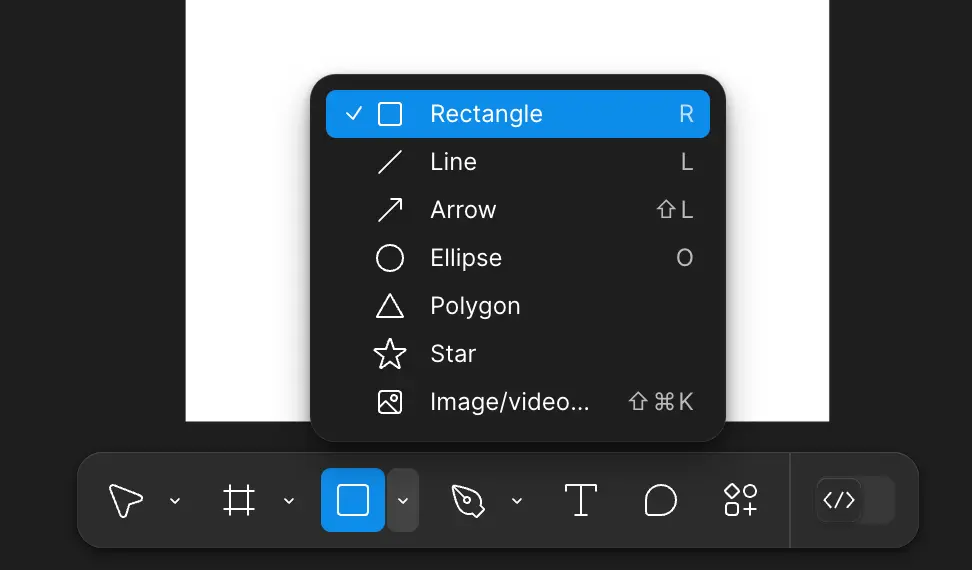Pick Star from the shape menu
This screenshot has height=570, width=972.
(x=453, y=354)
